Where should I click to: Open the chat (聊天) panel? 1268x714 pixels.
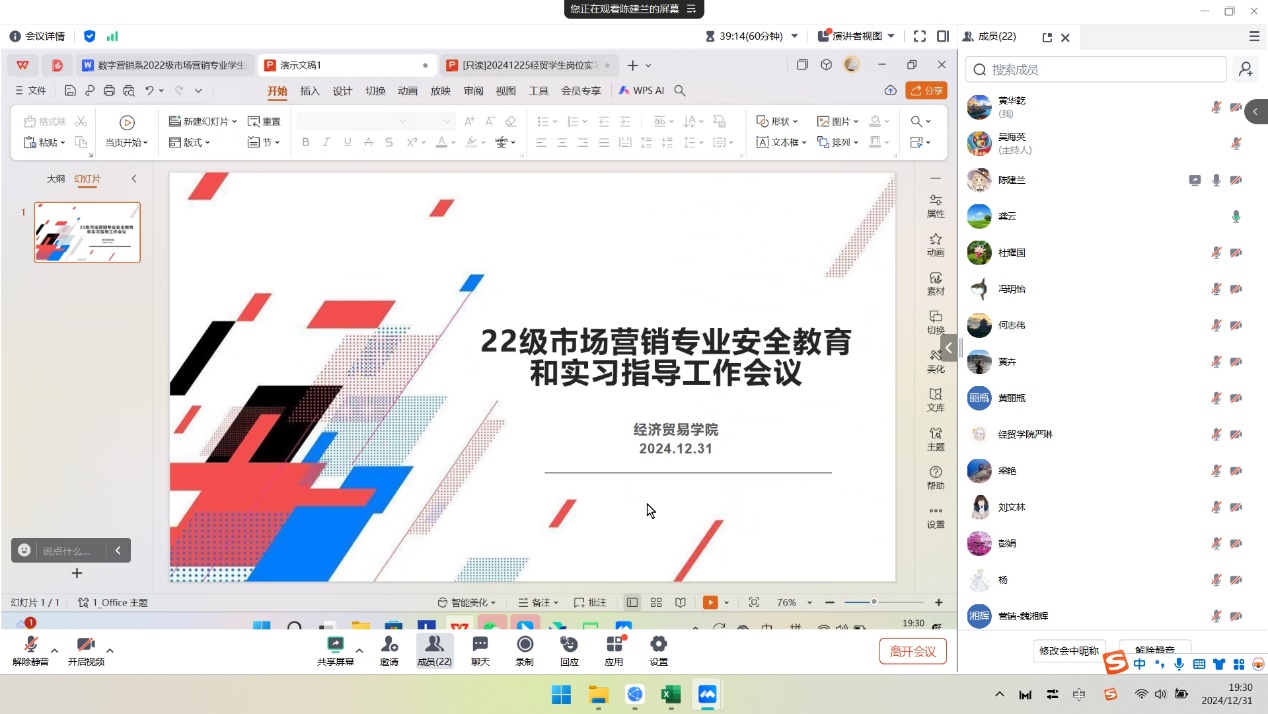480,649
